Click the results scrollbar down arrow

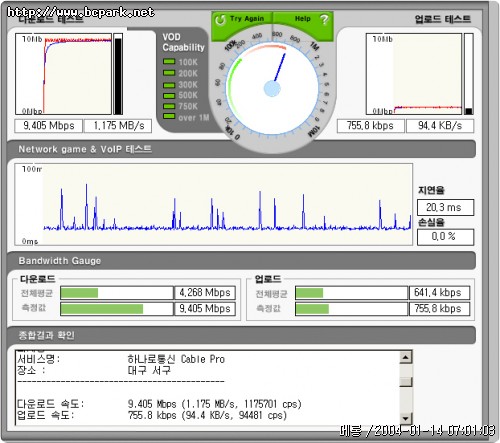click(x=406, y=418)
